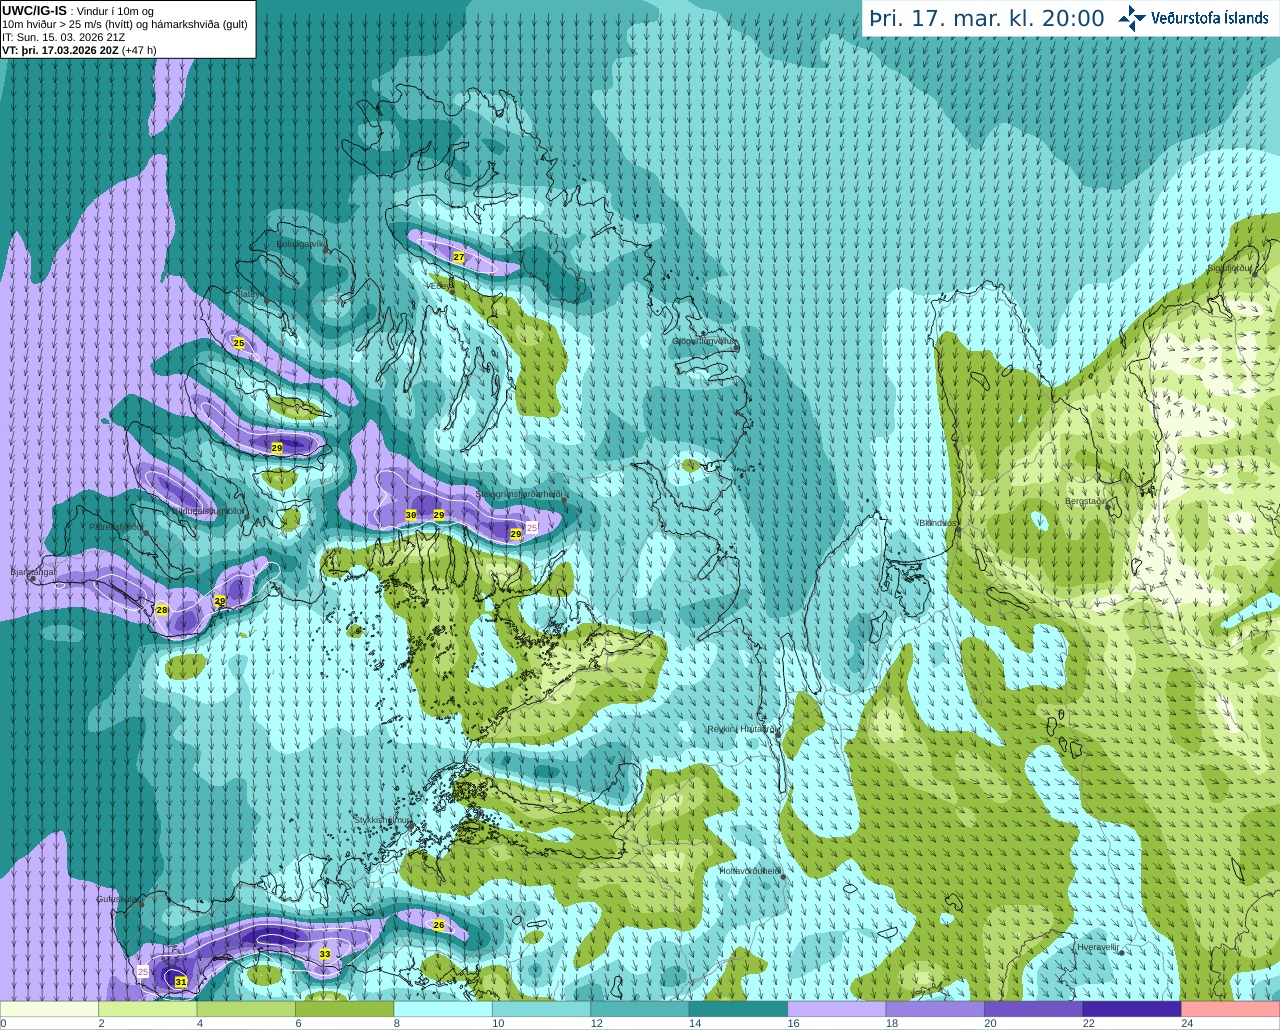
Task: Click the Stykkishólmur station label
Action: point(382,819)
